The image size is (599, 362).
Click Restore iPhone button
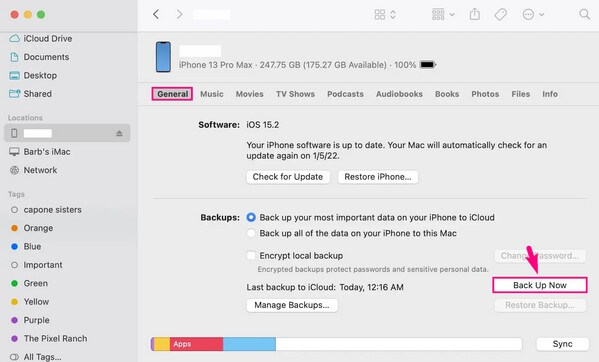click(378, 177)
